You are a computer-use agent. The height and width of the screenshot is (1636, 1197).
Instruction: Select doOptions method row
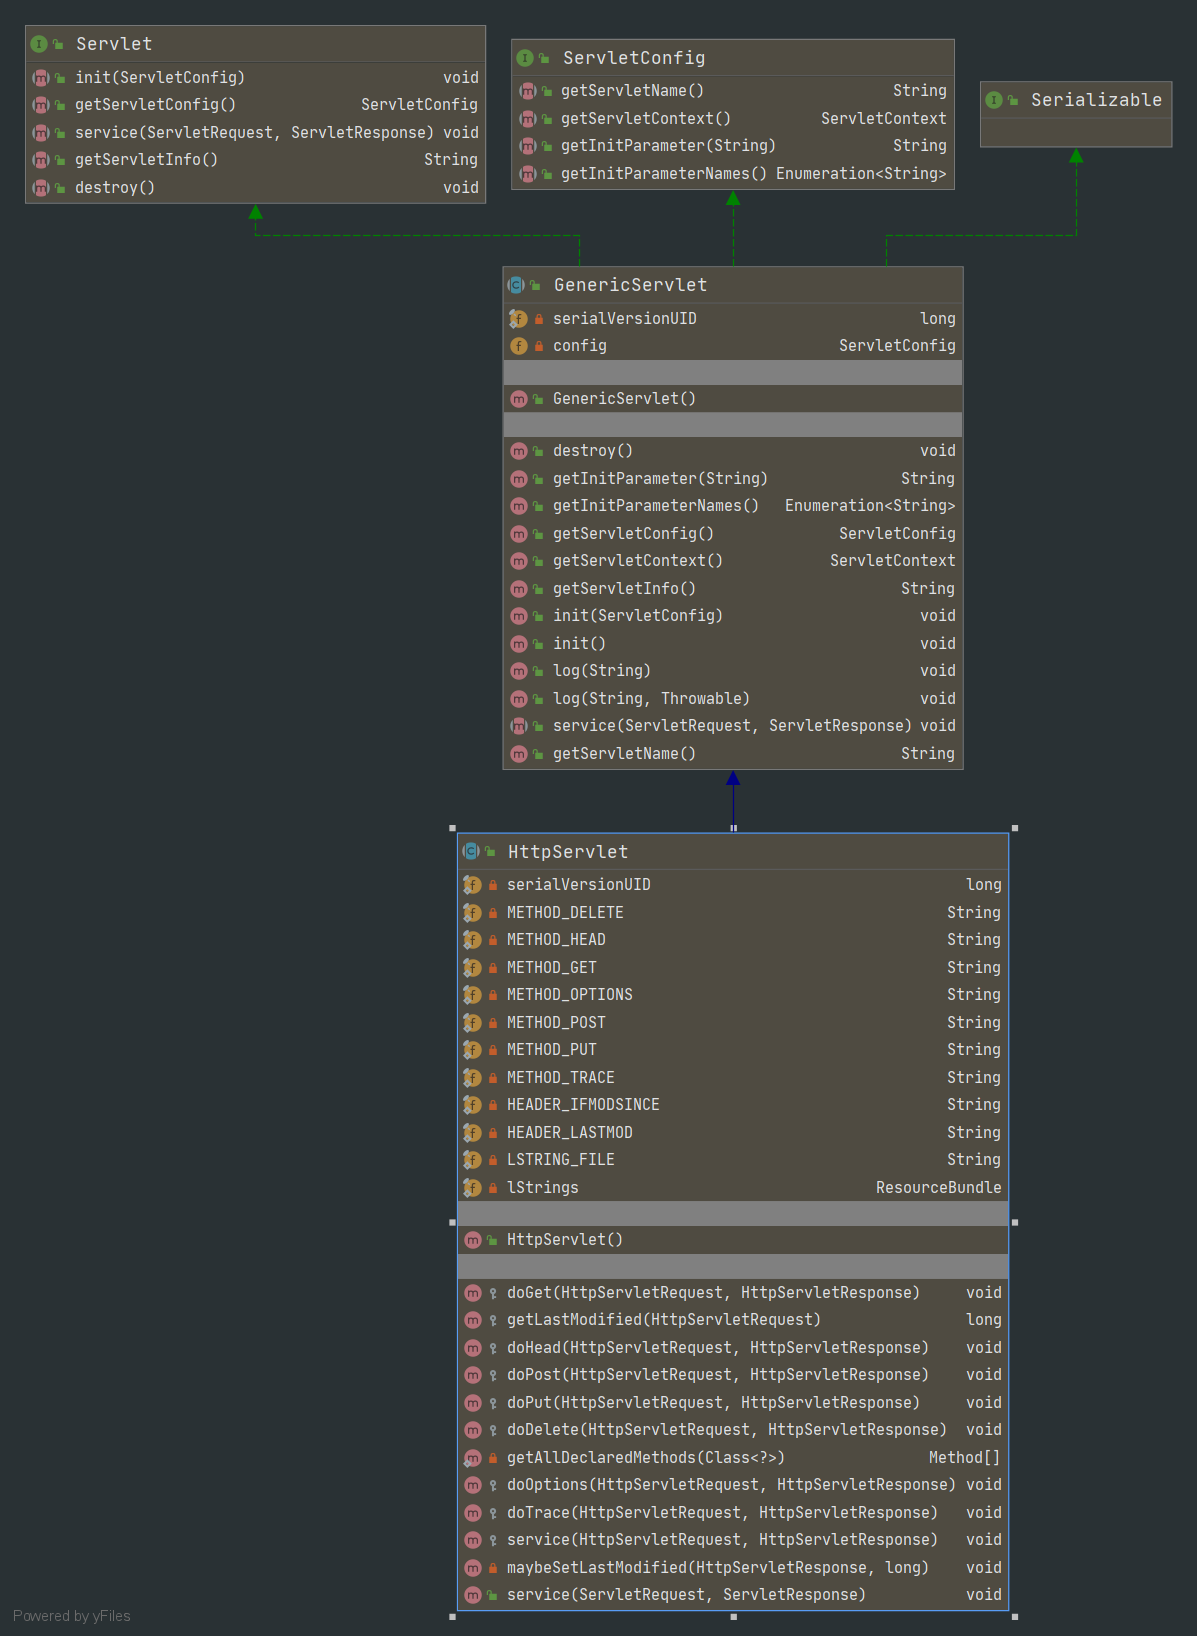click(733, 1485)
